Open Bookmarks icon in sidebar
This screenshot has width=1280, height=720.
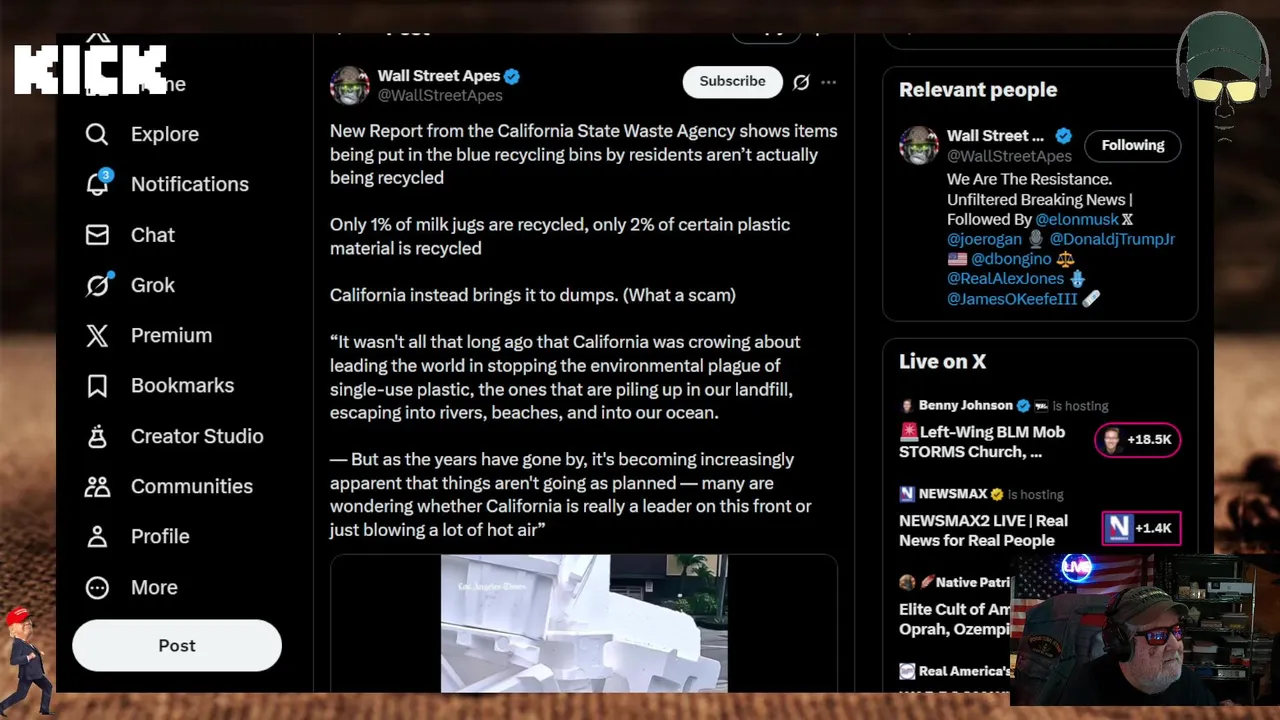click(97, 386)
